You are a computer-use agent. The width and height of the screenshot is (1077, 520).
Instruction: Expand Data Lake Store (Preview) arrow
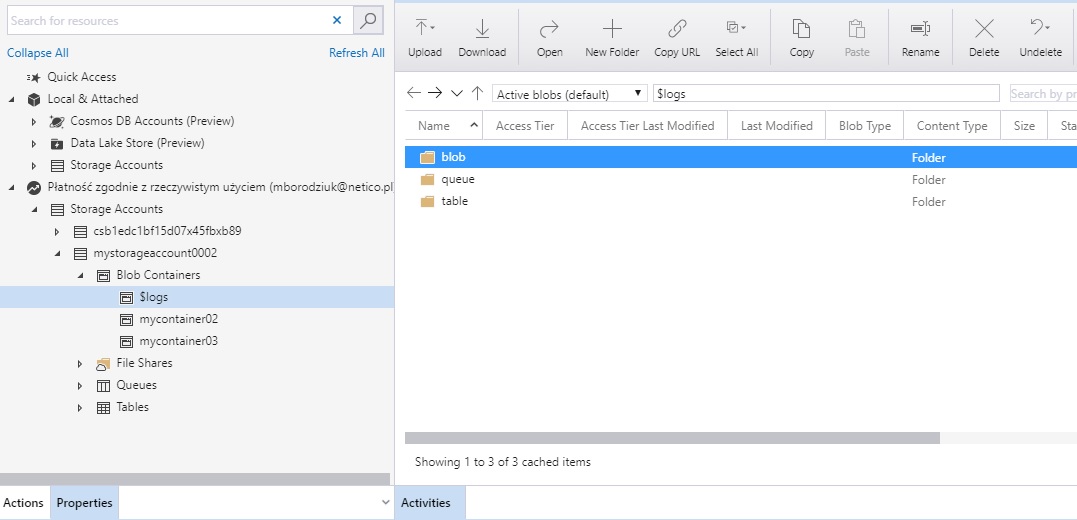tap(34, 144)
